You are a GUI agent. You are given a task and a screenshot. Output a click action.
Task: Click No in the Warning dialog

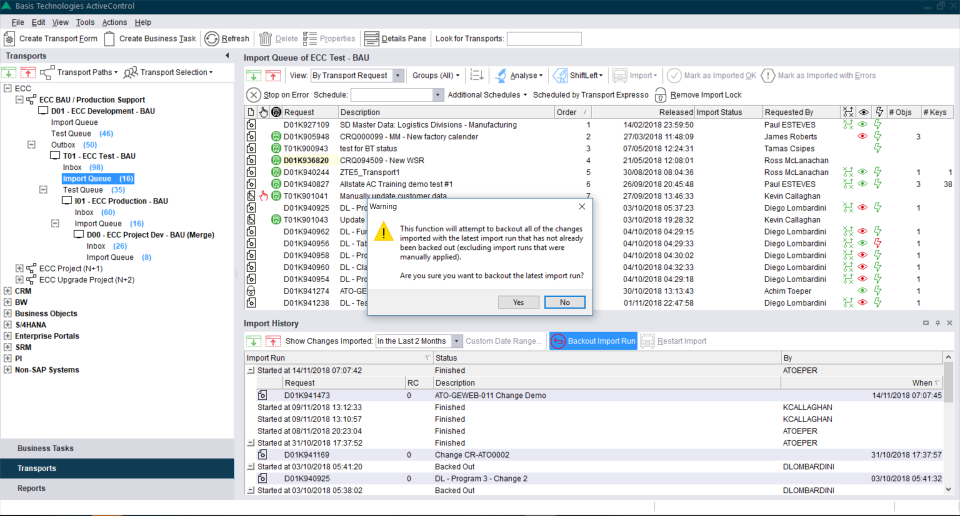click(x=564, y=302)
